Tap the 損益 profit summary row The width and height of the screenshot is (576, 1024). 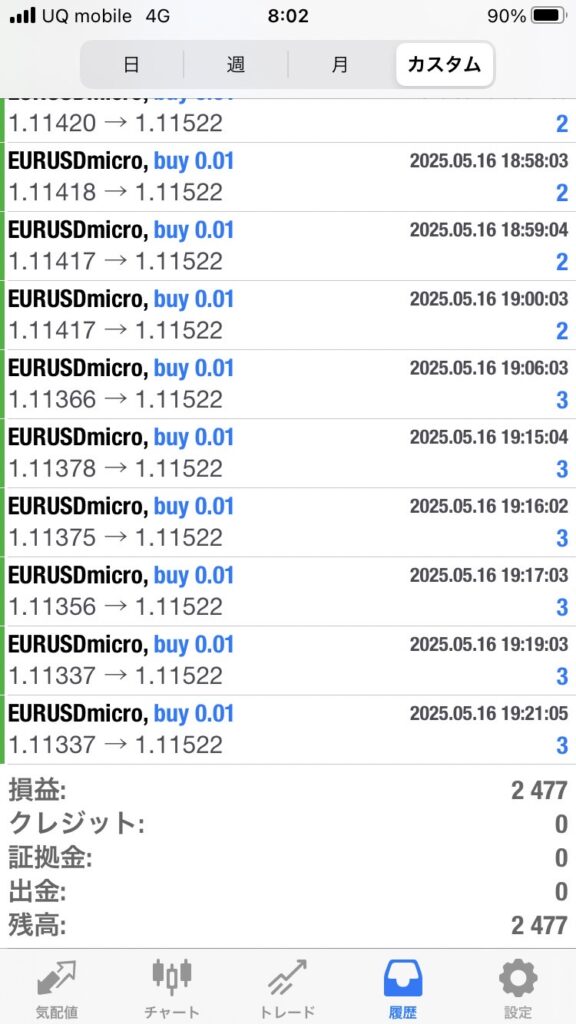pyautogui.click(x=288, y=791)
